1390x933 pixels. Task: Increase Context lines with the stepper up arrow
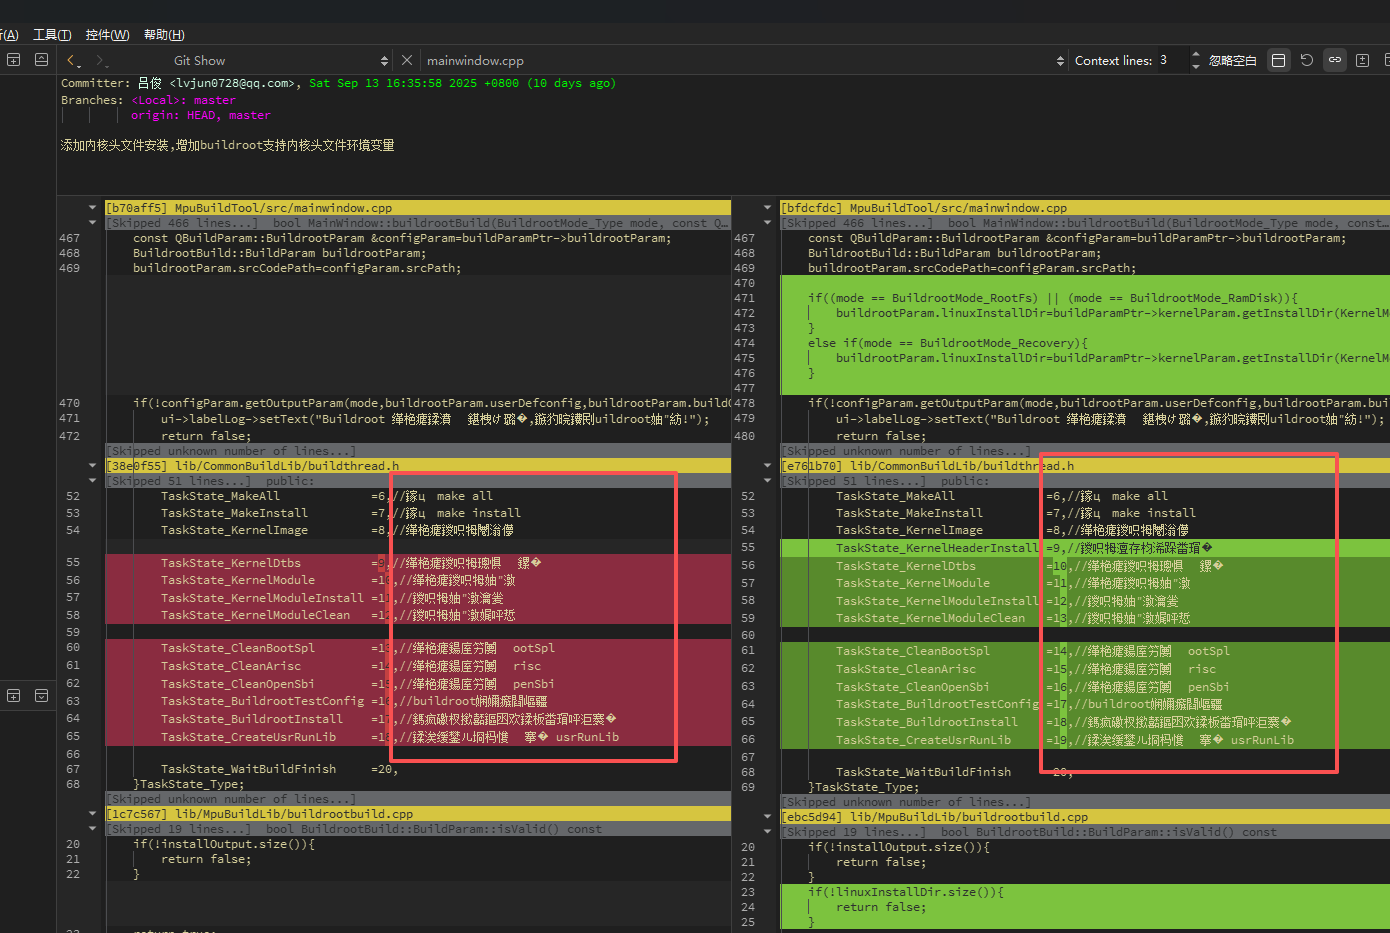click(x=1195, y=55)
